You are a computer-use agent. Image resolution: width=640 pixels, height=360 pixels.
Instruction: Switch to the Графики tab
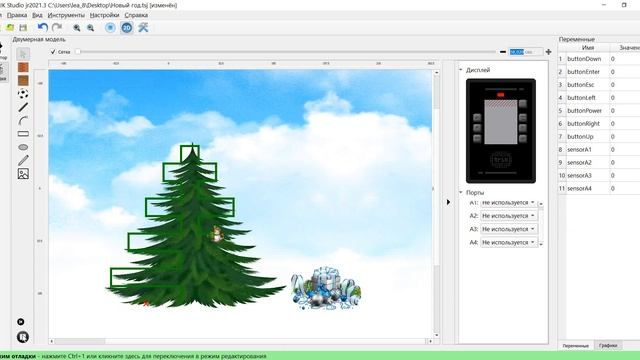coord(608,345)
